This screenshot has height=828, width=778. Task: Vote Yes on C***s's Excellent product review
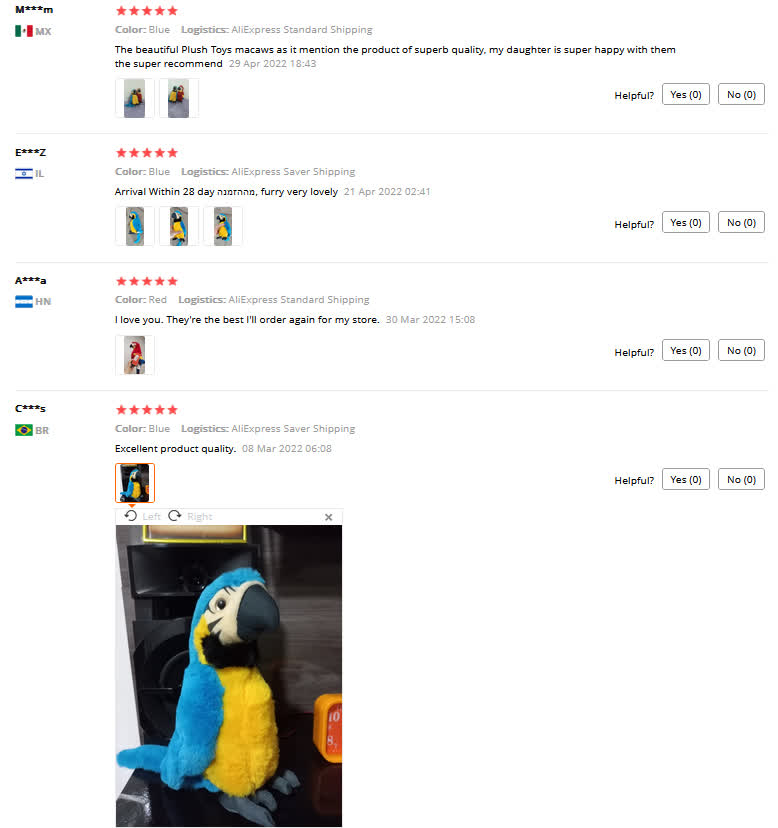click(x=686, y=479)
